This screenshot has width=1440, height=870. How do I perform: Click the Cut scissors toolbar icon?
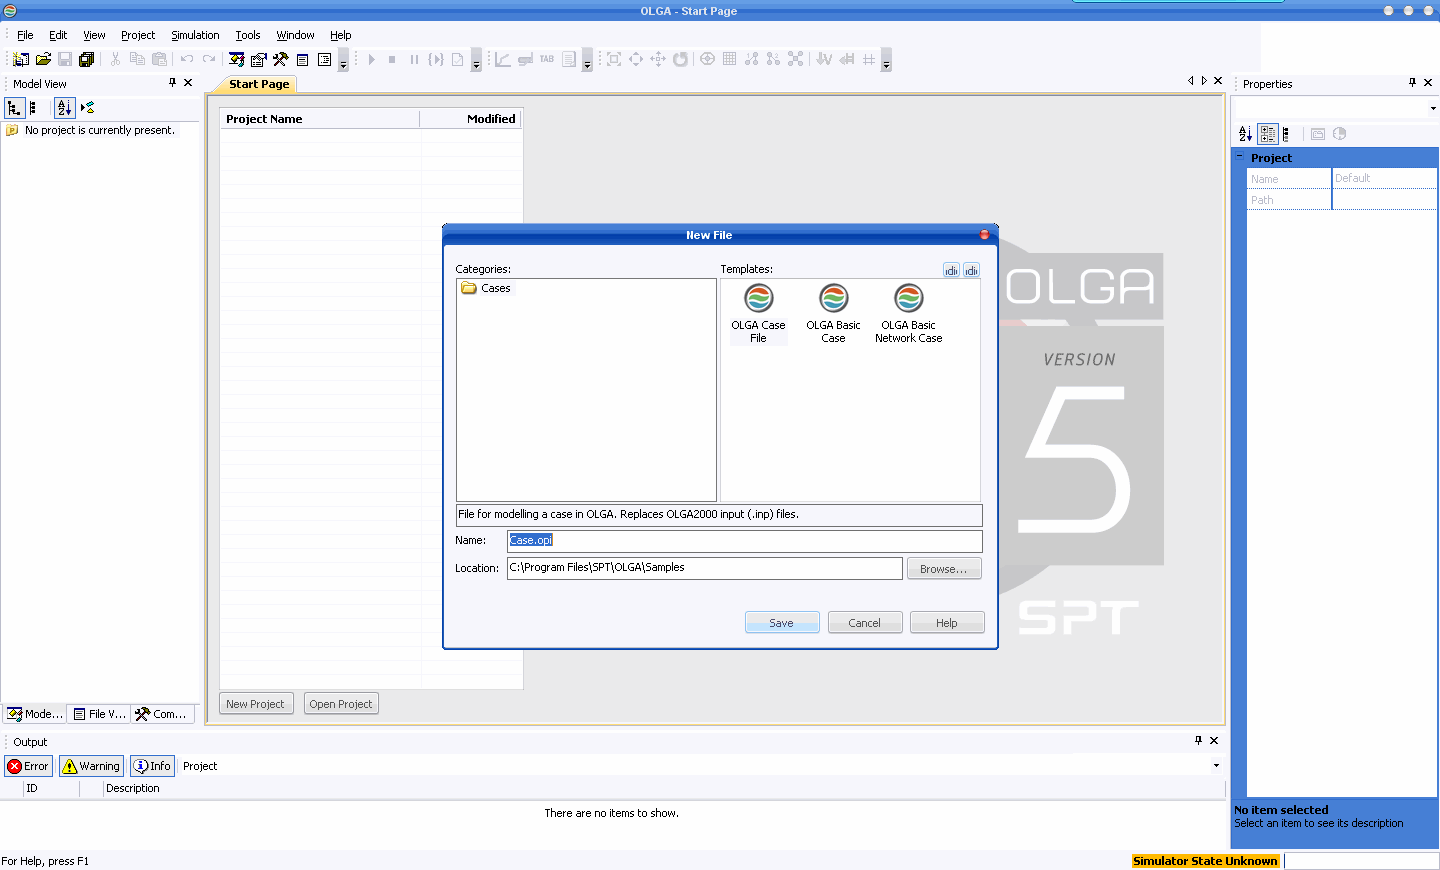tap(115, 60)
